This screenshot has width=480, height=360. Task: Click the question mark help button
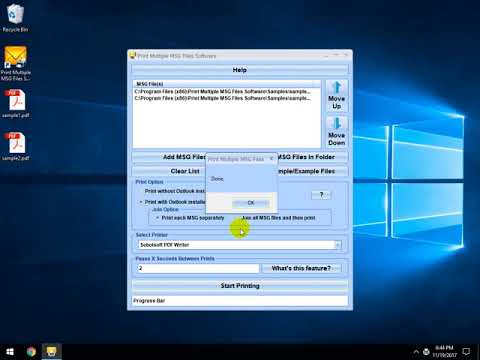click(321, 195)
